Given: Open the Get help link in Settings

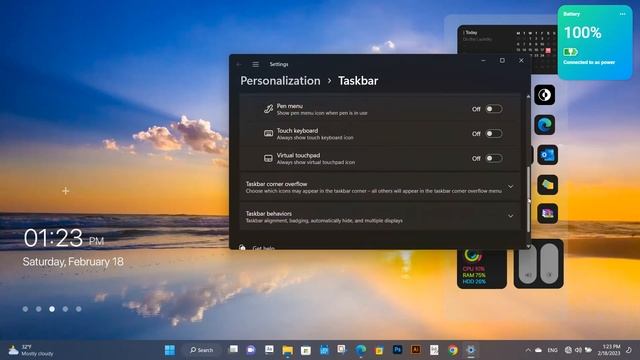Looking at the screenshot, I should 263,247.
